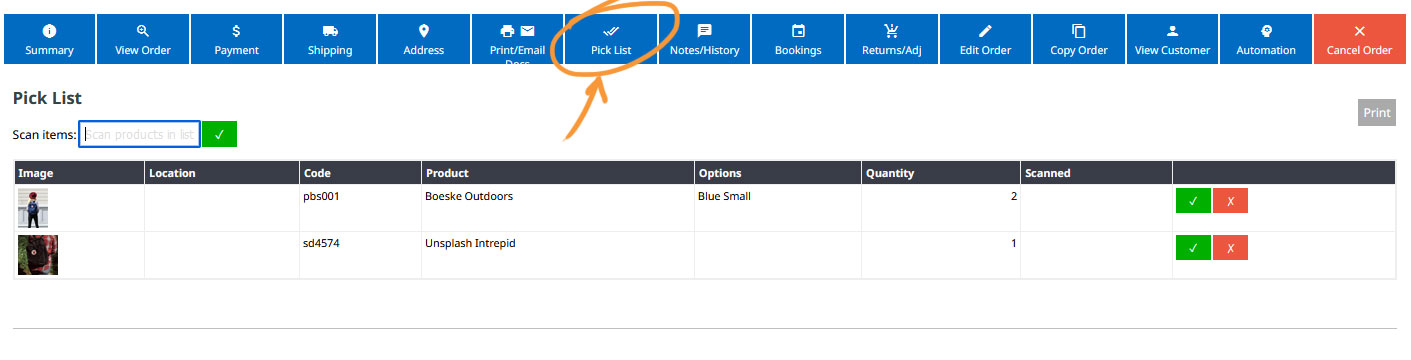The height and width of the screenshot is (360, 1411).
Task: Click the Pick List page heading
Action: (x=47, y=98)
